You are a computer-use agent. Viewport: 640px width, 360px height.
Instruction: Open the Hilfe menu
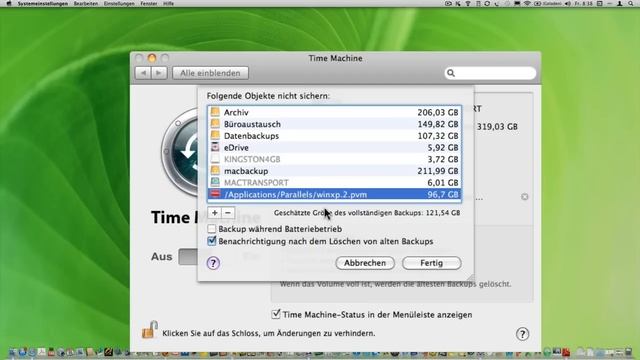[x=168, y=3]
